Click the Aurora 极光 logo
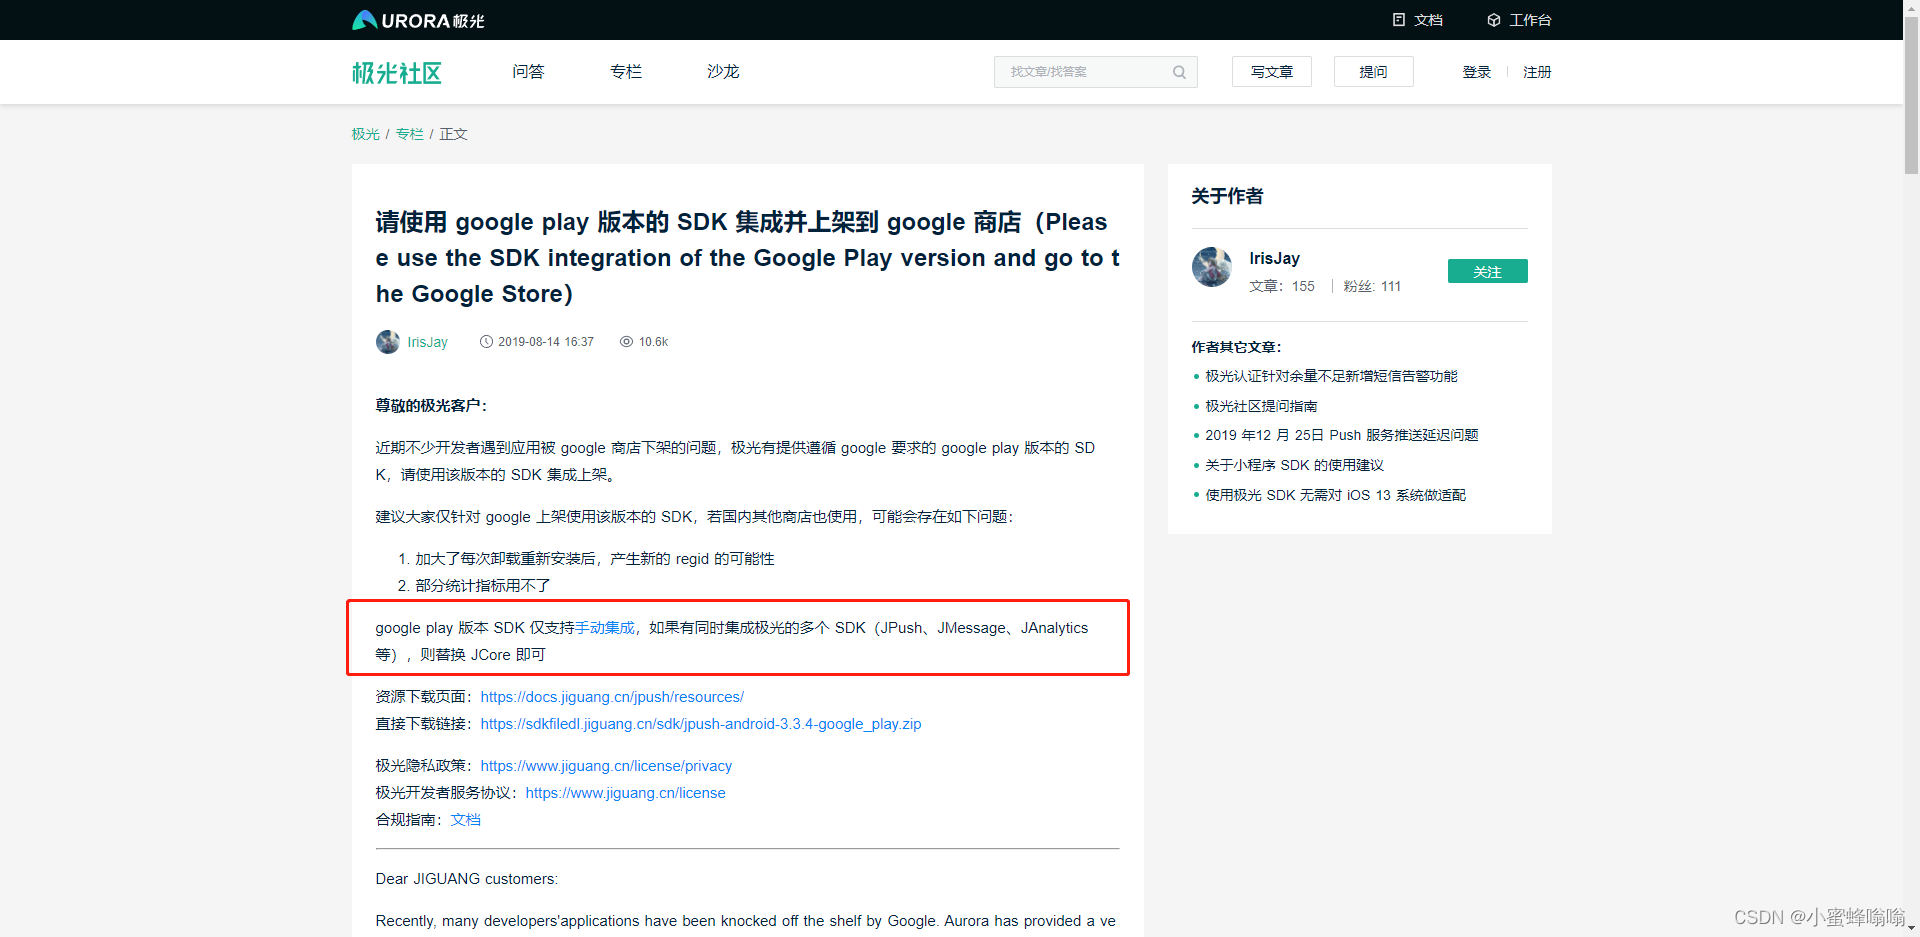Image resolution: width=1920 pixels, height=937 pixels. (x=418, y=20)
